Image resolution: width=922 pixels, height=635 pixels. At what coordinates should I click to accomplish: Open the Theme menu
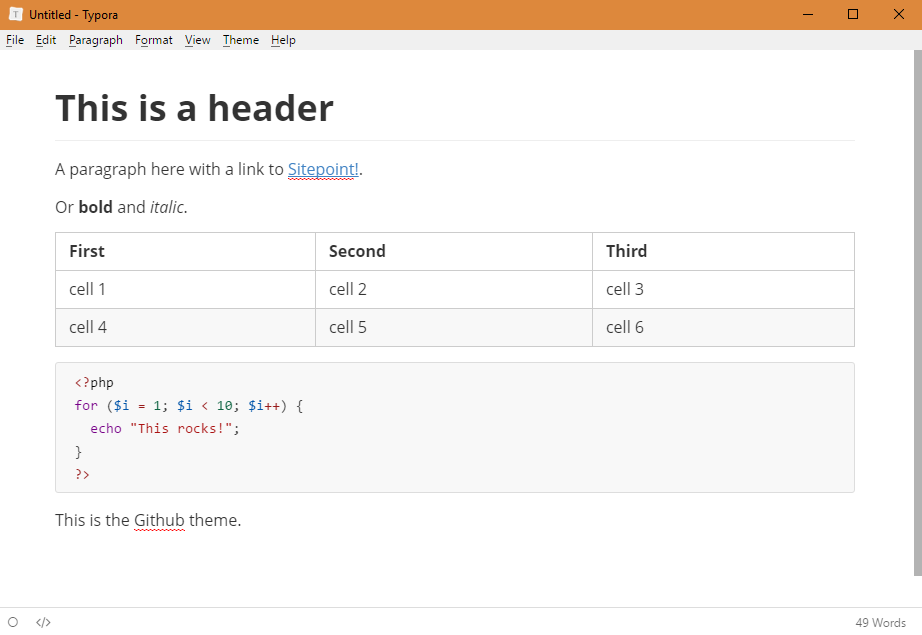pyautogui.click(x=241, y=40)
